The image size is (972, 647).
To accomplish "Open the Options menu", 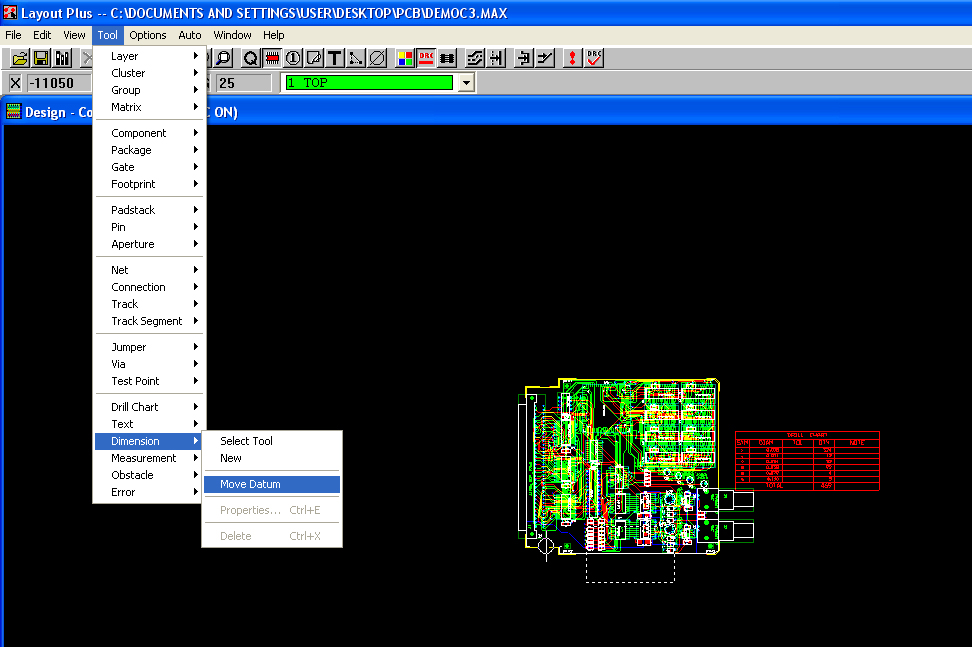I will tap(148, 35).
